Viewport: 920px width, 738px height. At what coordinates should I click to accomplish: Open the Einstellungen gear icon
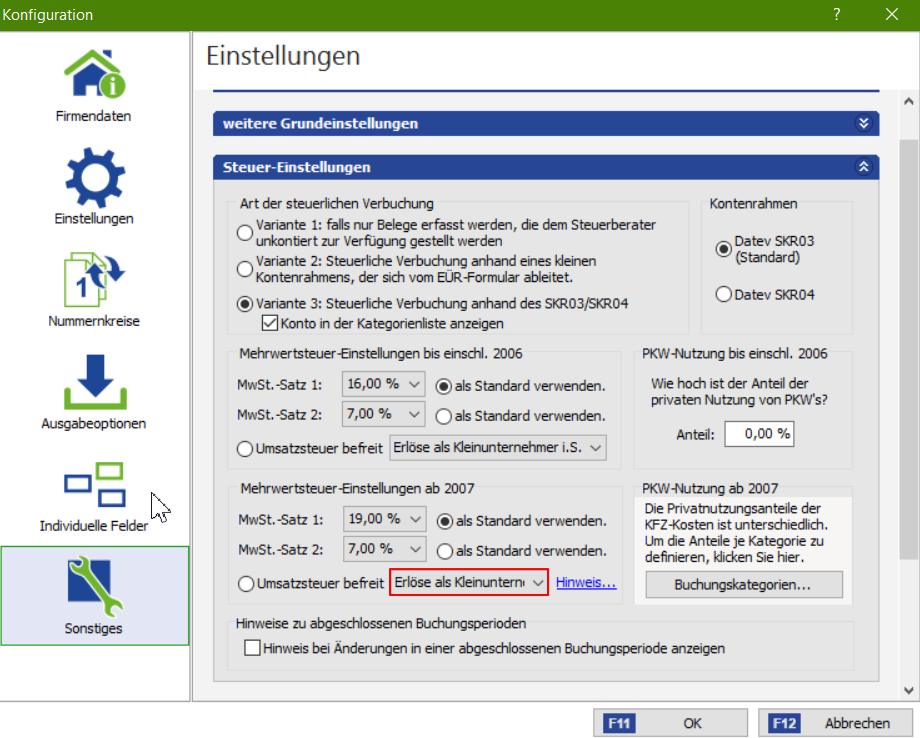pos(95,177)
